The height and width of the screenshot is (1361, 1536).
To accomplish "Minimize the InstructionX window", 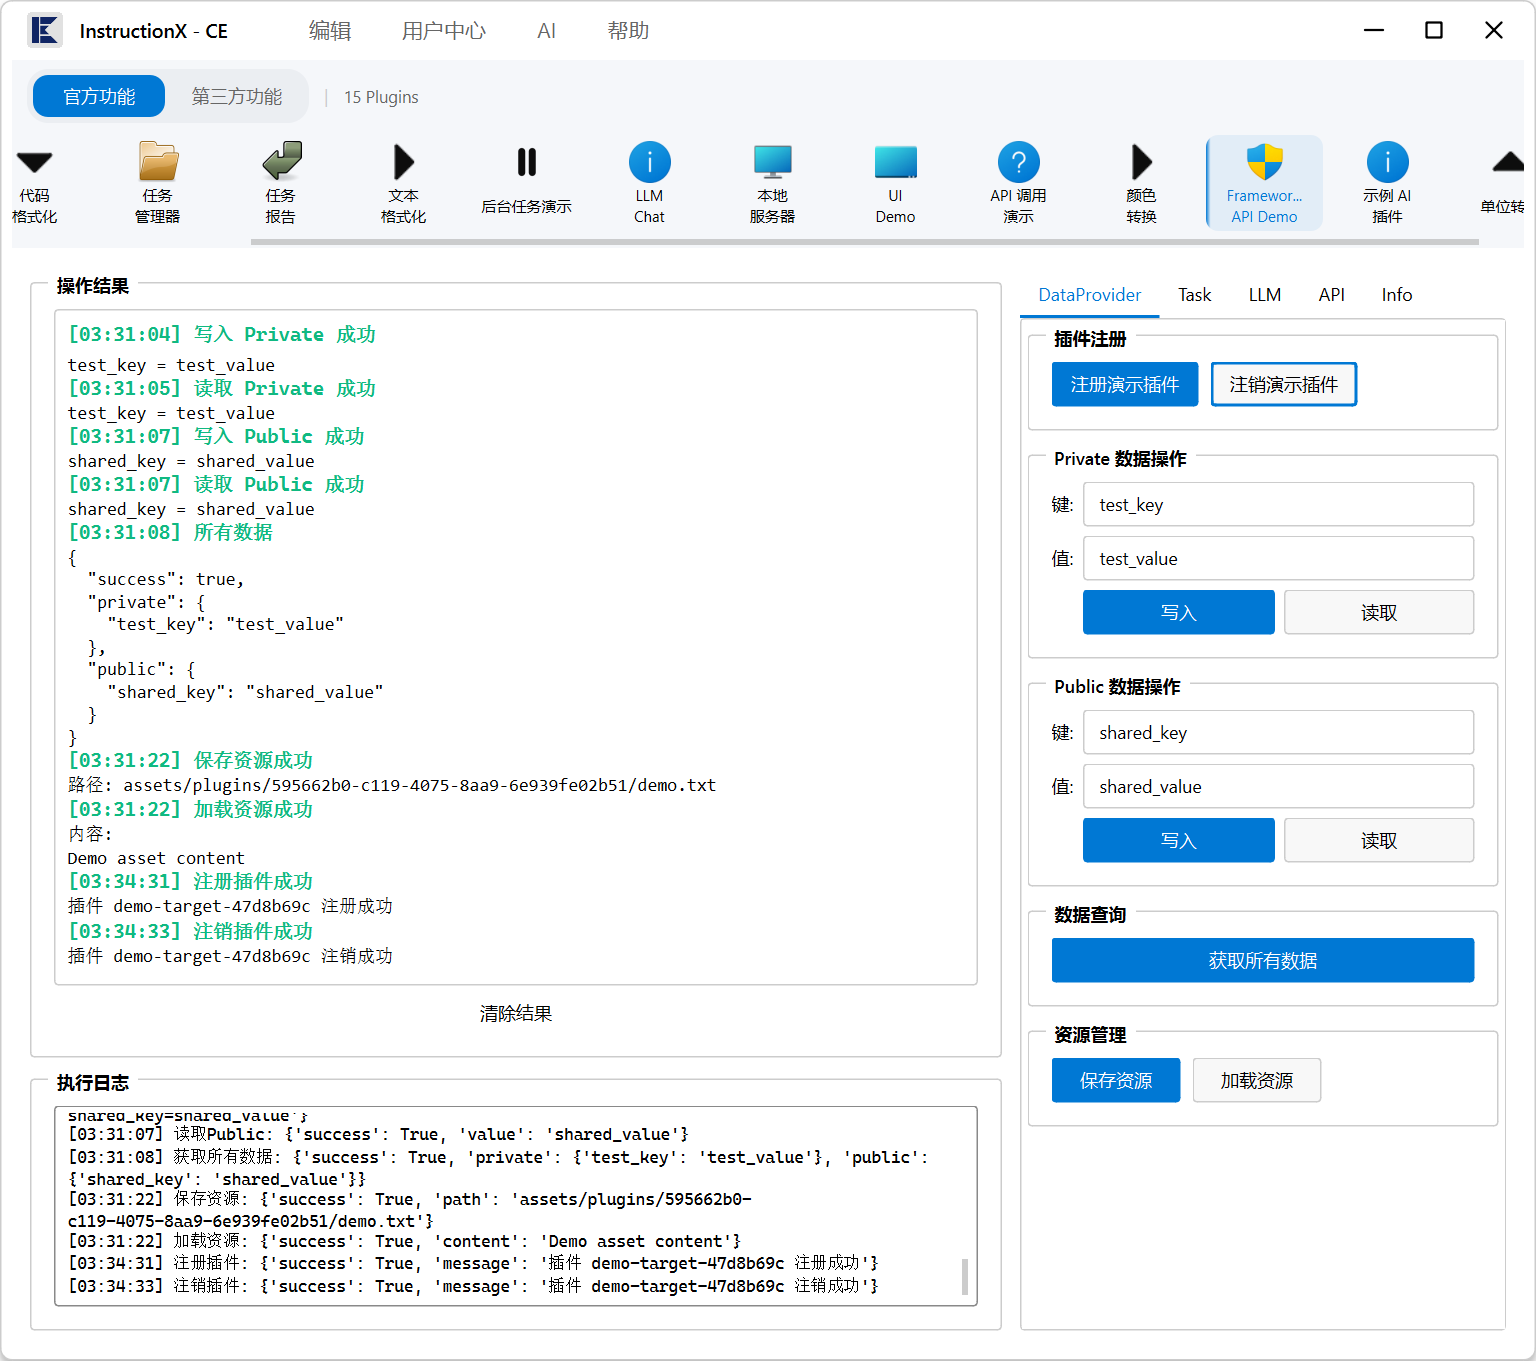I will click(x=1374, y=30).
